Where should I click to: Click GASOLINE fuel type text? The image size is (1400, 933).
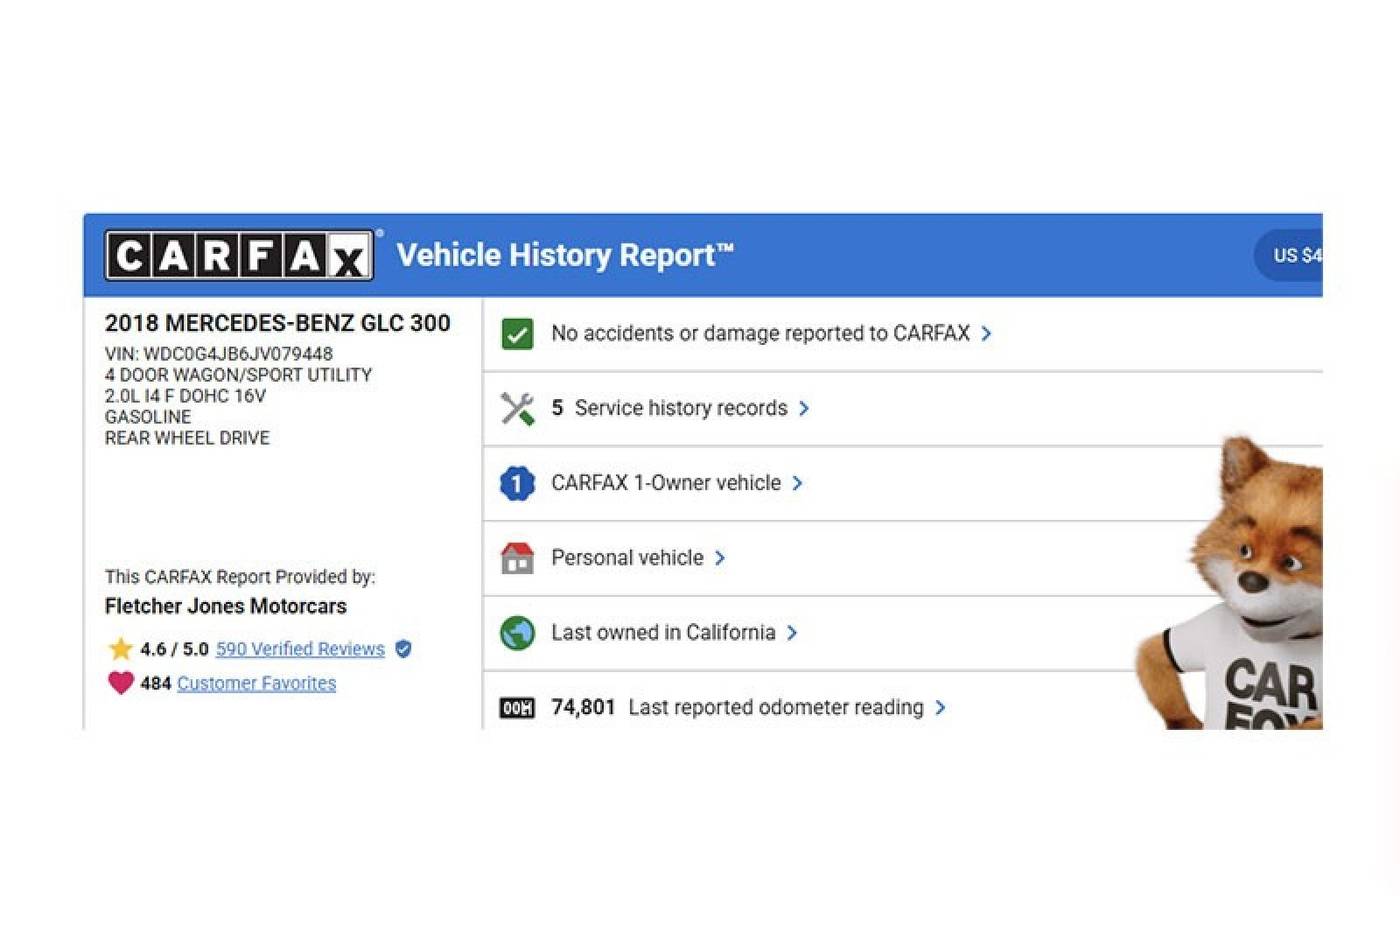pyautogui.click(x=148, y=417)
